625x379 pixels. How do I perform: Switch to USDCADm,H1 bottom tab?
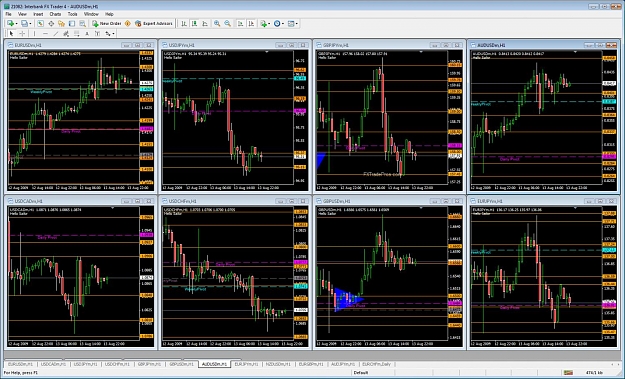(53, 364)
